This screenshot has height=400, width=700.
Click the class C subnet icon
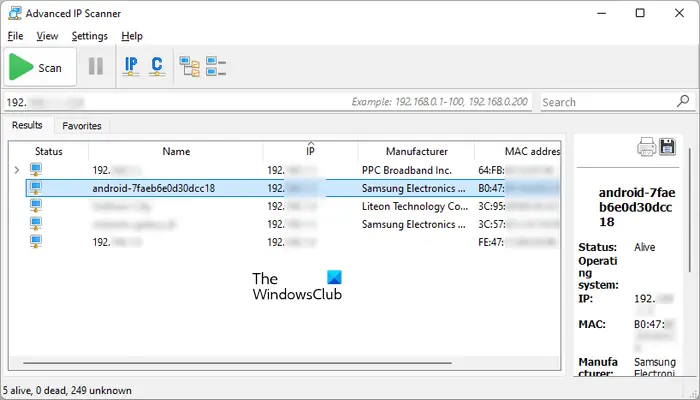pos(157,67)
